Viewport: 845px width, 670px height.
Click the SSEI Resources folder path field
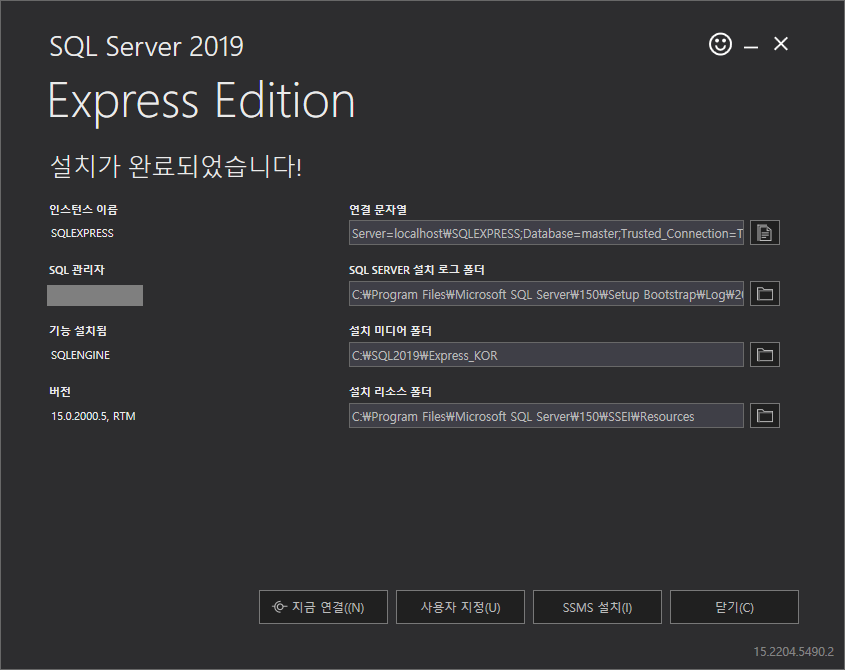[x=546, y=416]
